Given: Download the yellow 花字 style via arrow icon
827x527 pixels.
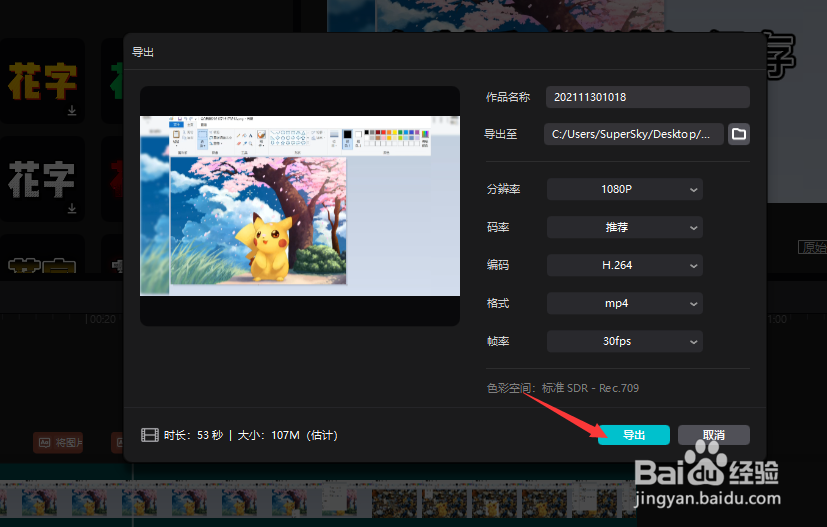Looking at the screenshot, I should [72, 111].
